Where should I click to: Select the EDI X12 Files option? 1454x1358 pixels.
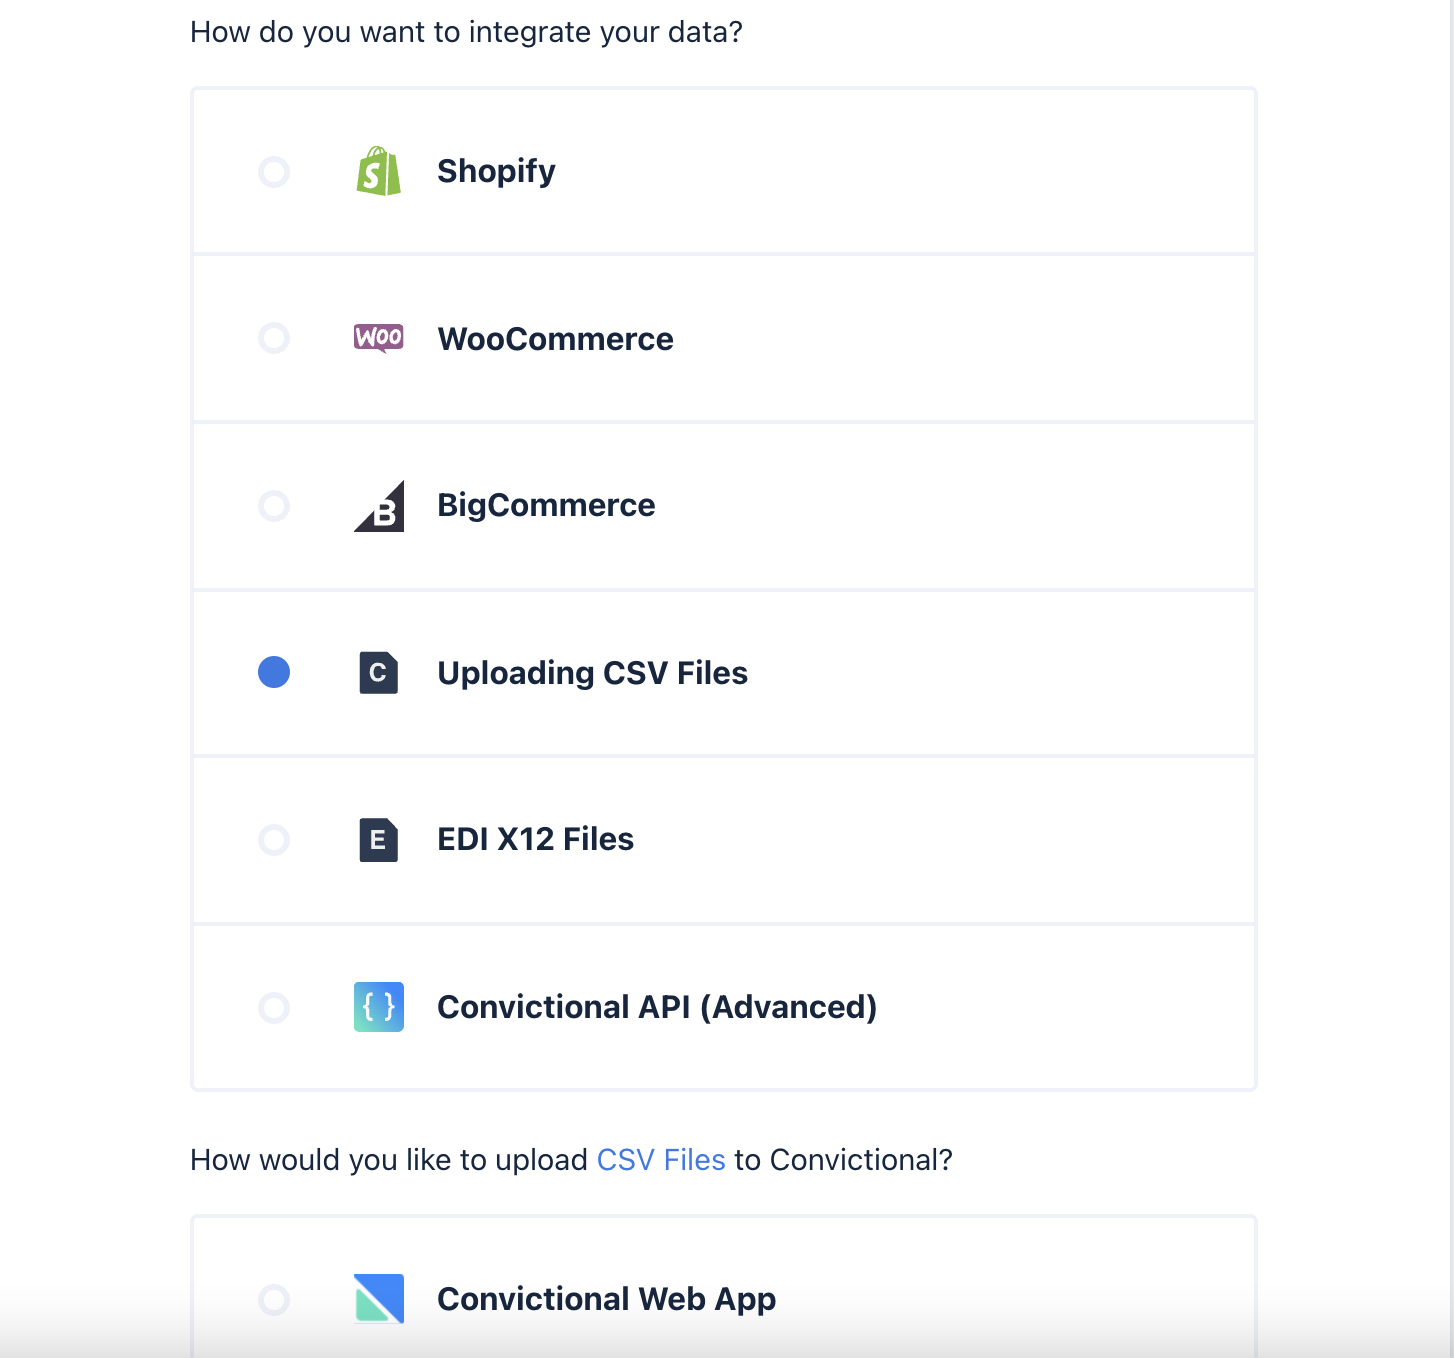(273, 840)
